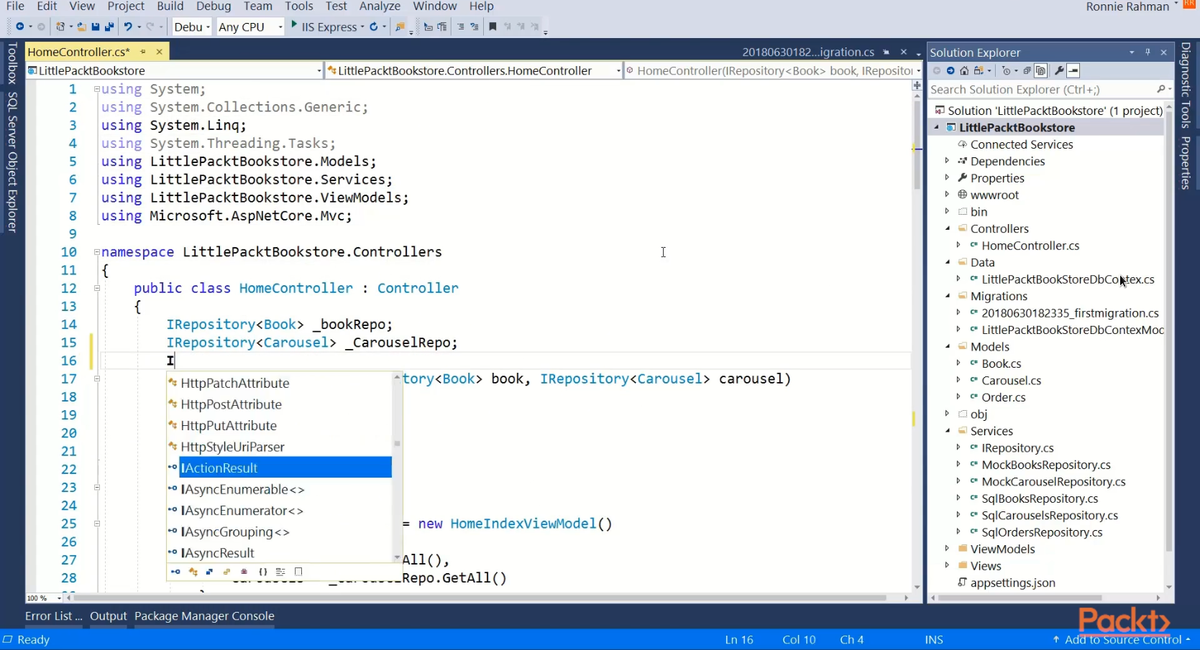Open SqlBooksRepository.cs in Solution Explorer
Viewport: 1200px width, 650px height.
1040,498
